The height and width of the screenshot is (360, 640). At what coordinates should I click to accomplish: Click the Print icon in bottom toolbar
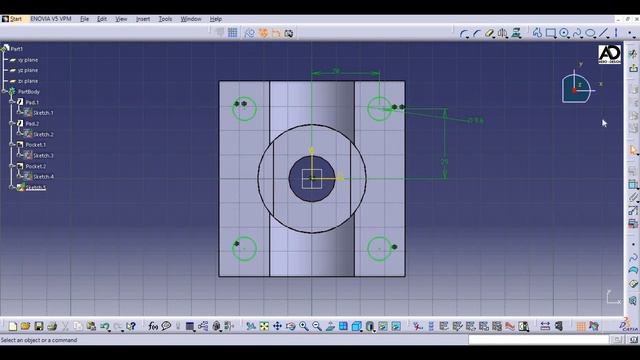[x=52, y=326]
